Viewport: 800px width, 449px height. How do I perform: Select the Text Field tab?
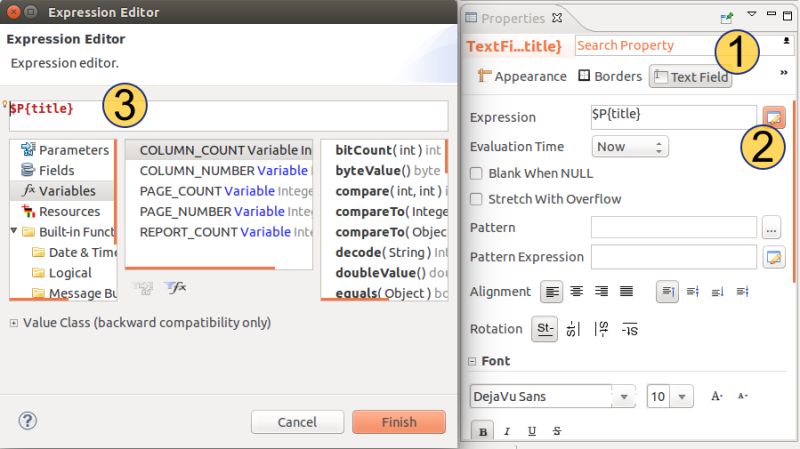pos(691,77)
